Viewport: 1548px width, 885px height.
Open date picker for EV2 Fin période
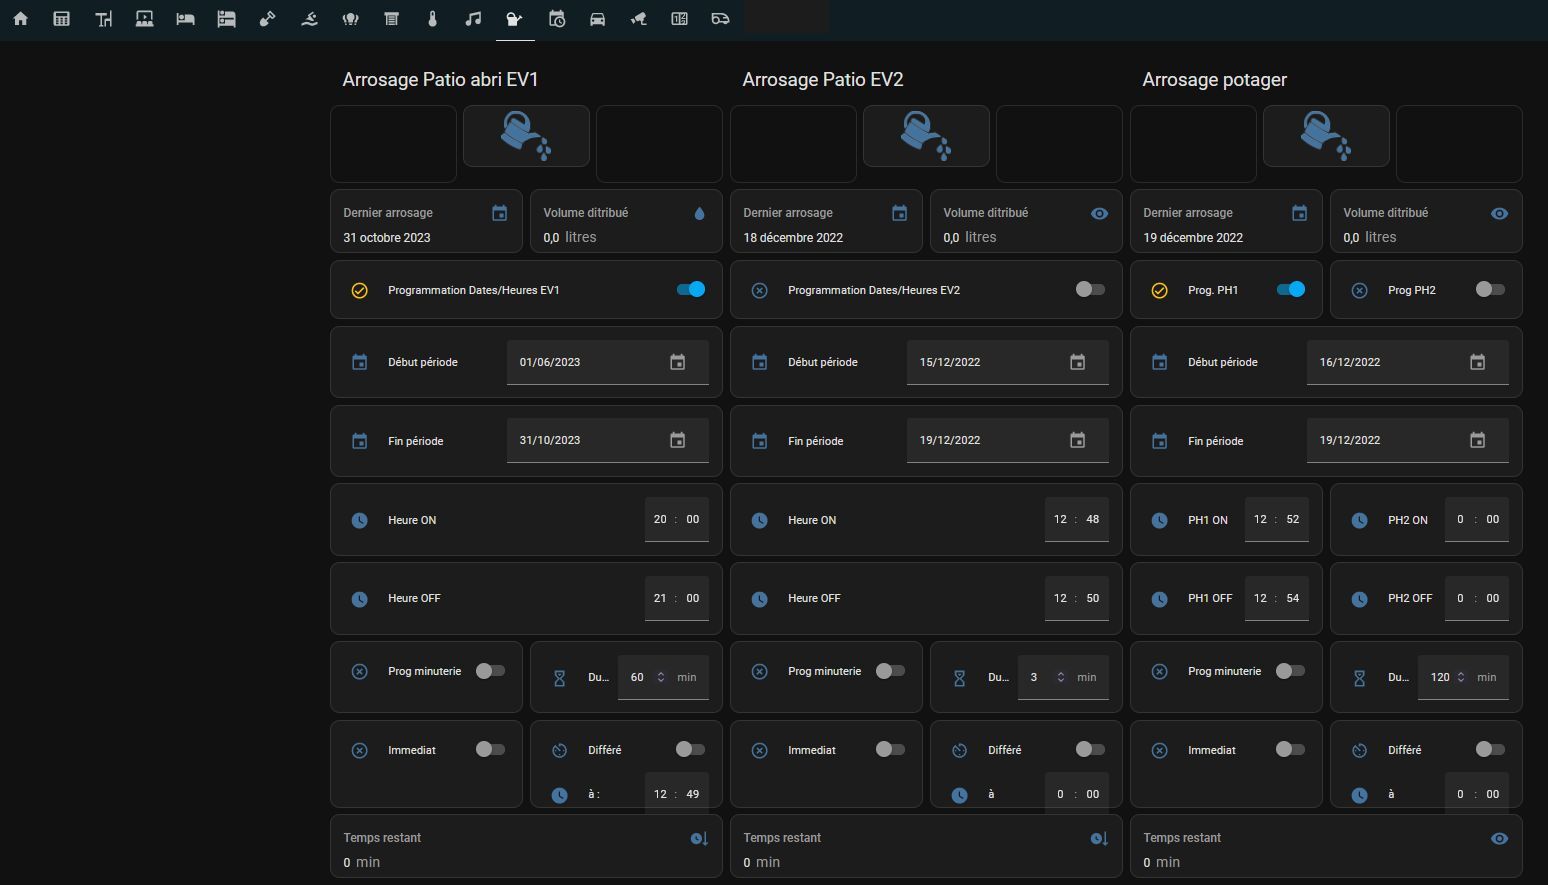[x=1077, y=440]
